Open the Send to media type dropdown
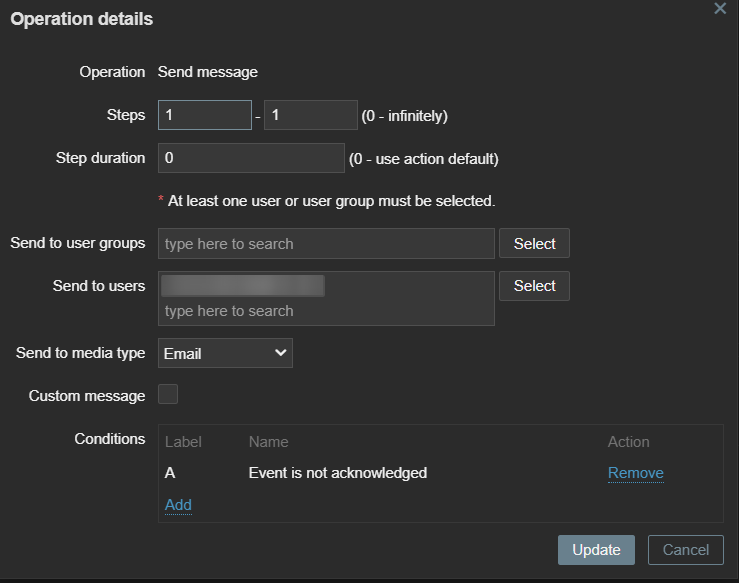Screen dimensions: 739x583 point(225,353)
